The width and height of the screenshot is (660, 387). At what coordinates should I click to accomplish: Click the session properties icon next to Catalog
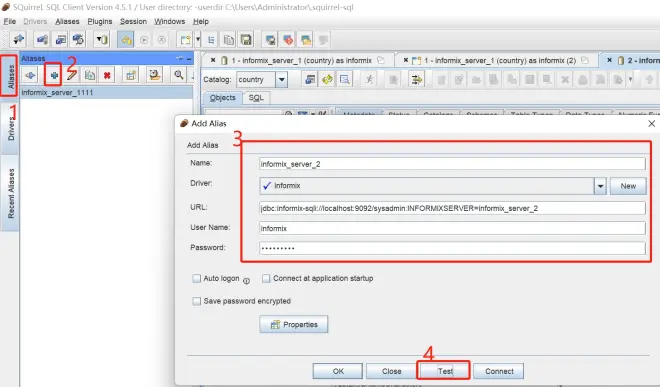coord(310,79)
